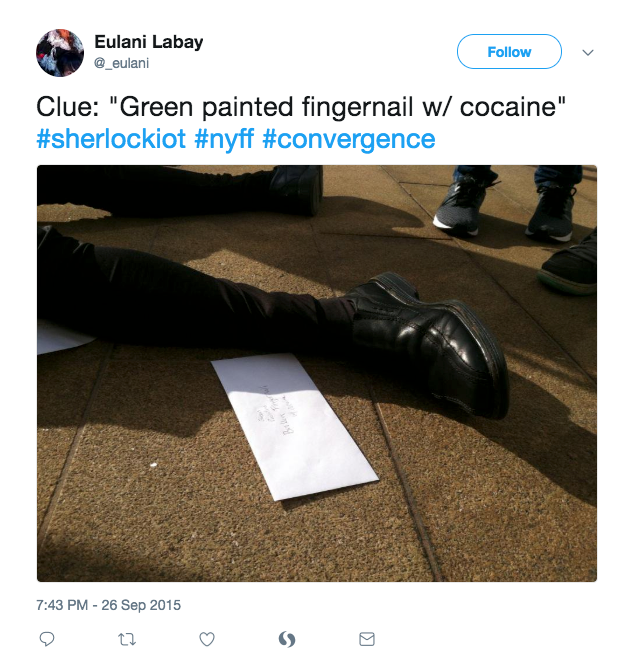This screenshot has height=669, width=632.
Task: Open the #convergence hashtag
Action: (x=349, y=139)
